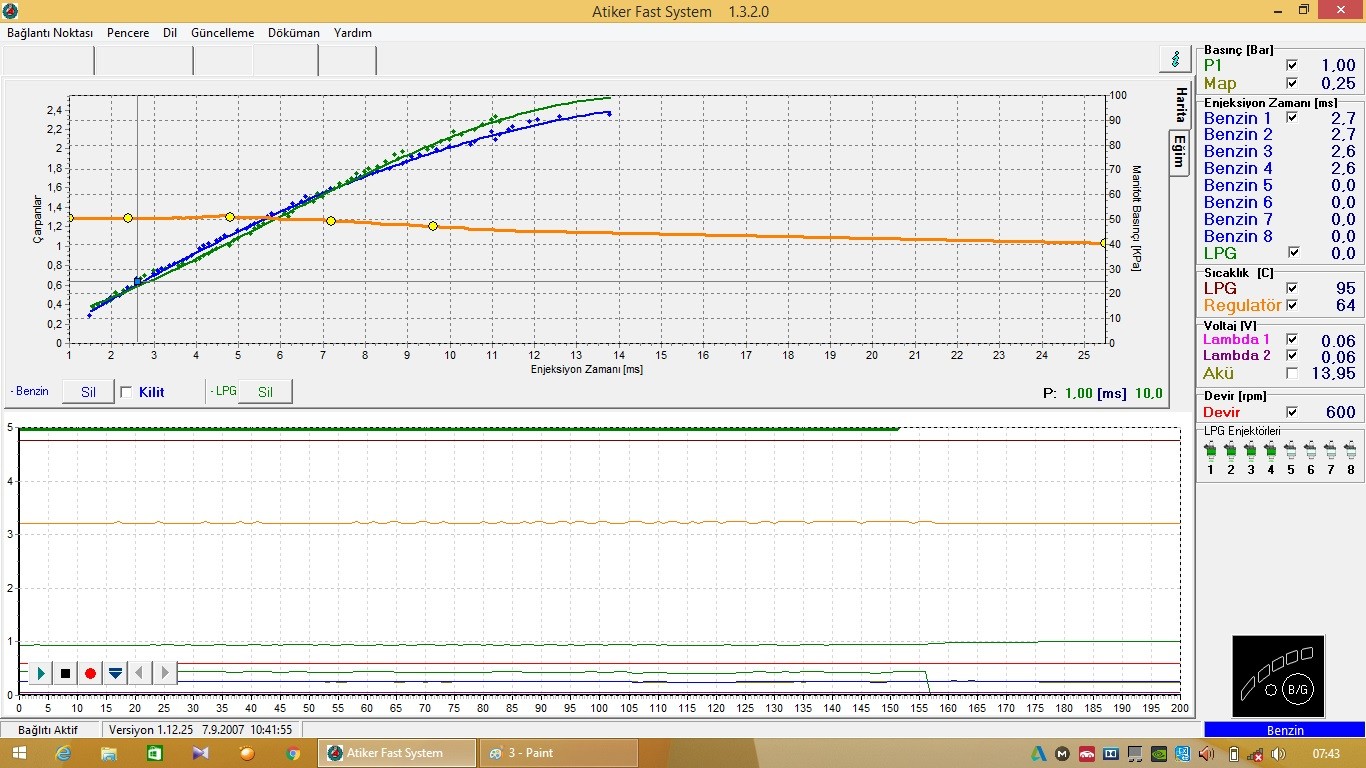Open Chrome from the taskbar
1366x768 pixels.
293,753
